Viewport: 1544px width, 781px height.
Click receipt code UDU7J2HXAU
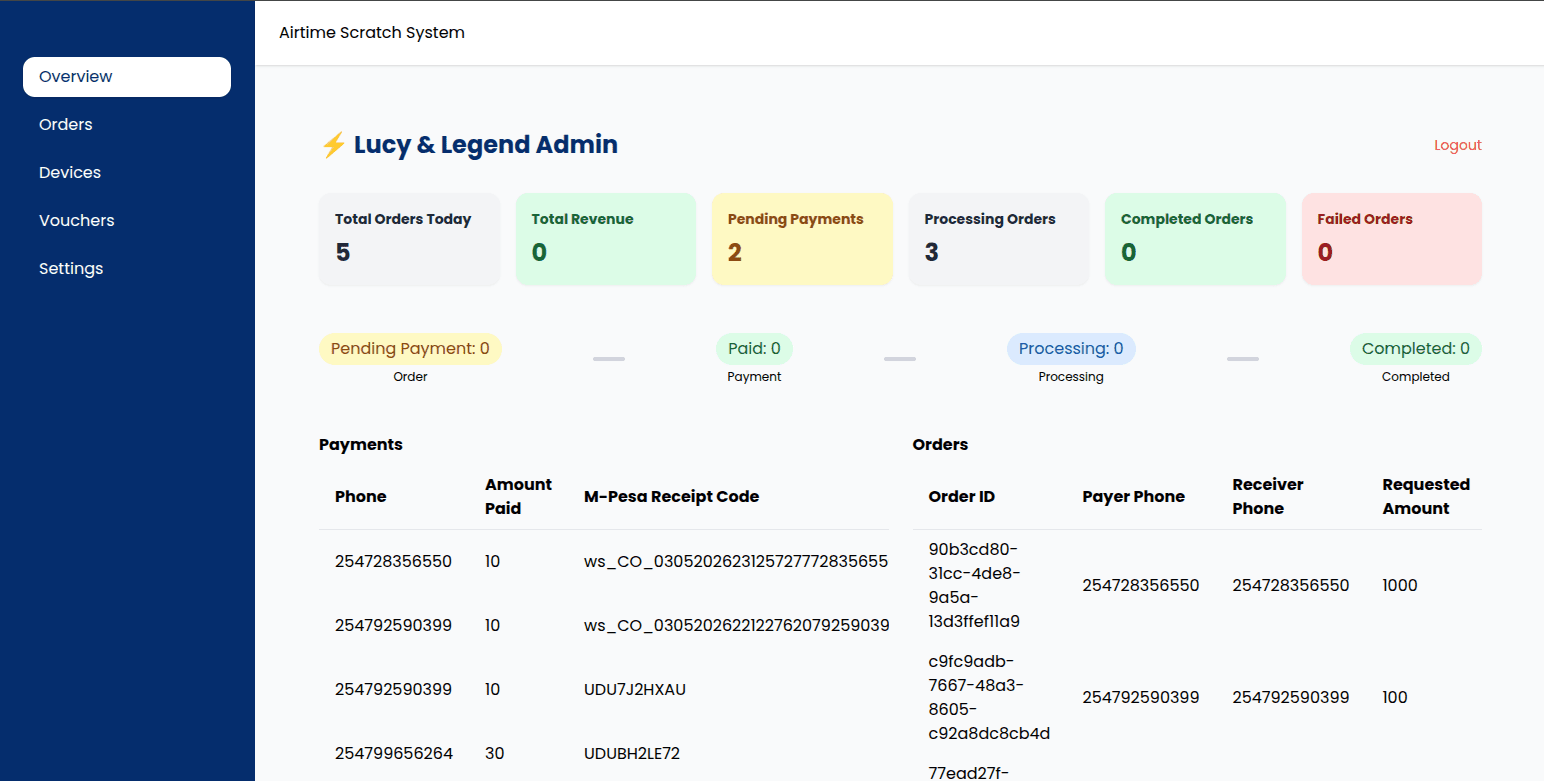[635, 690]
